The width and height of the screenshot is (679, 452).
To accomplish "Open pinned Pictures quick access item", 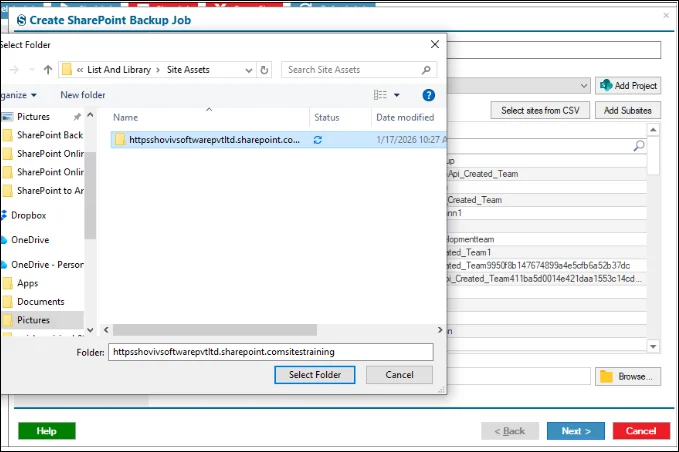I will [x=33, y=117].
